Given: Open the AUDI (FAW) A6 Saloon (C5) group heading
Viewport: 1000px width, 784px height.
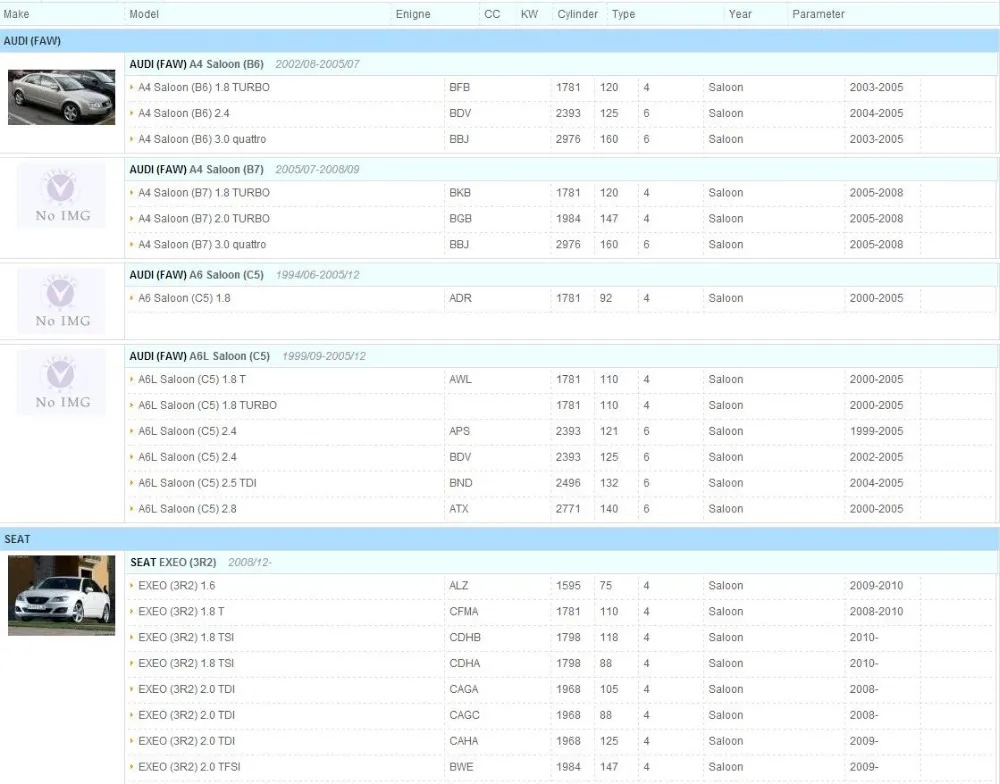Looking at the screenshot, I should (x=196, y=274).
